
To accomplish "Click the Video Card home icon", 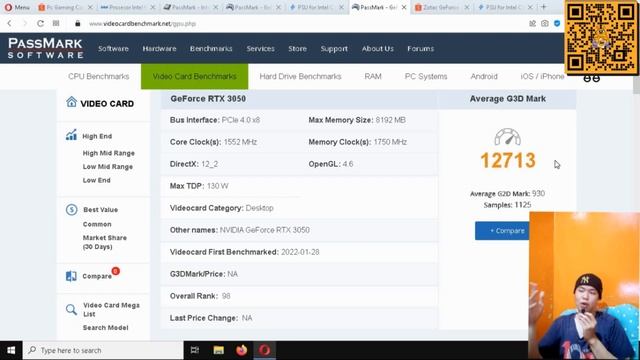I will 71,102.
